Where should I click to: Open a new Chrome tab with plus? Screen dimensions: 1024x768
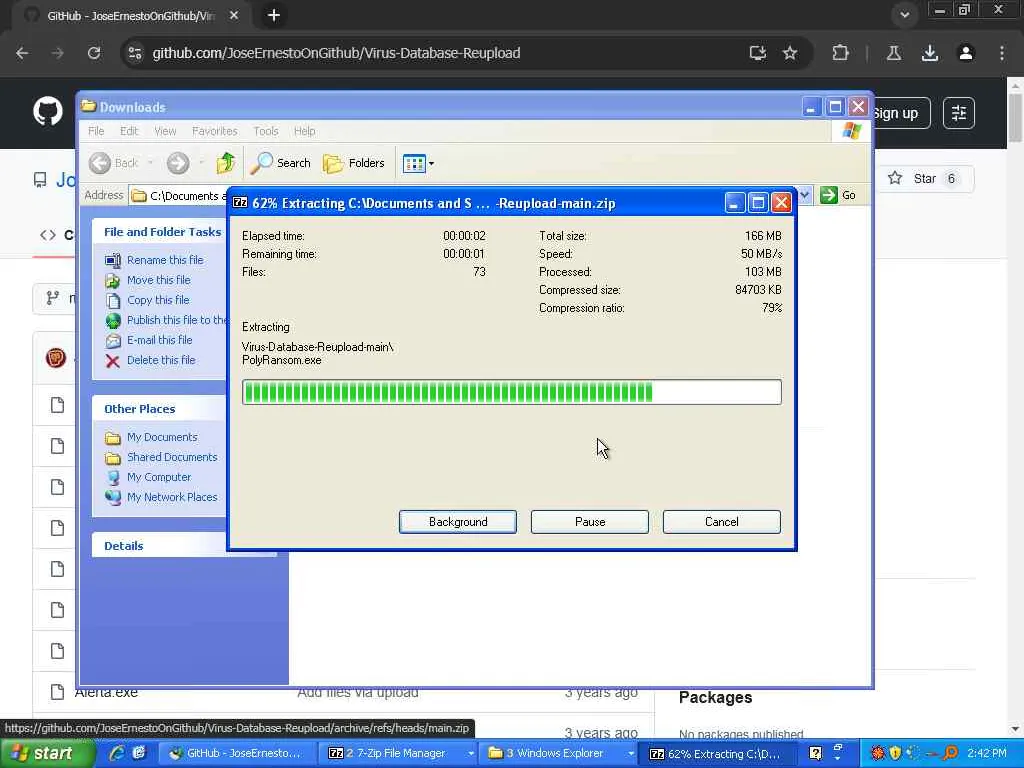click(274, 15)
